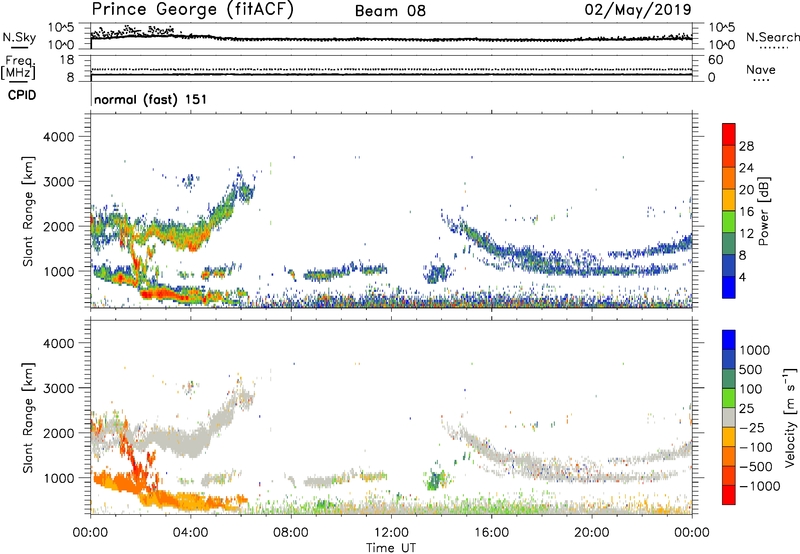
Task: Select the "12:00" time tick label
Action: [x=391, y=533]
